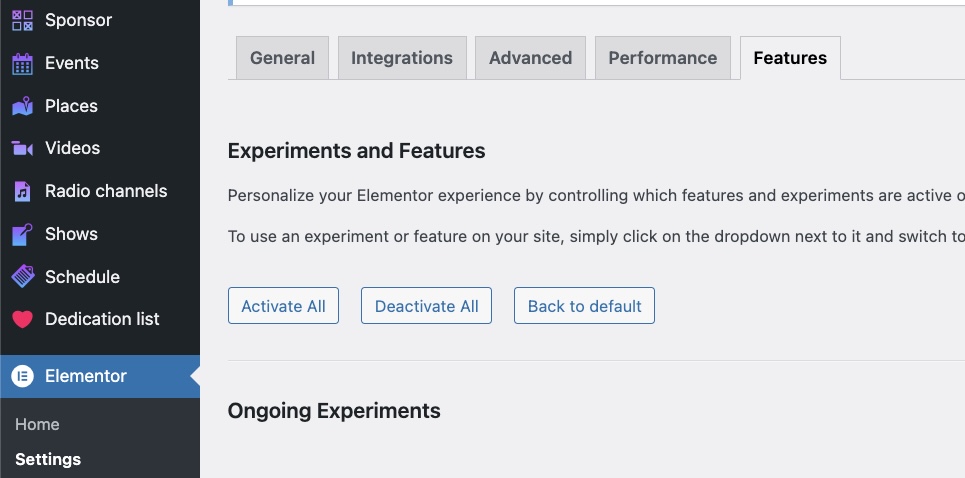The width and height of the screenshot is (965, 478).
Task: Select the Performance tab
Action: coord(662,58)
